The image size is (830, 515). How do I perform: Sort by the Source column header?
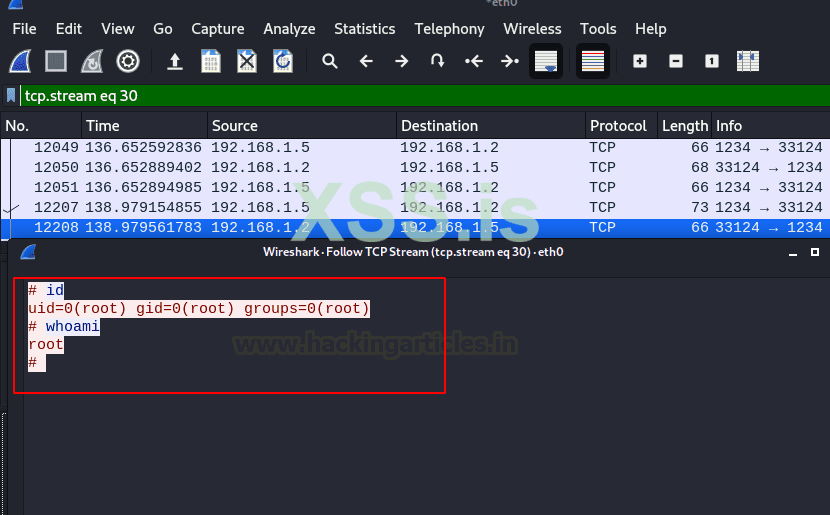pyautogui.click(x=302, y=126)
